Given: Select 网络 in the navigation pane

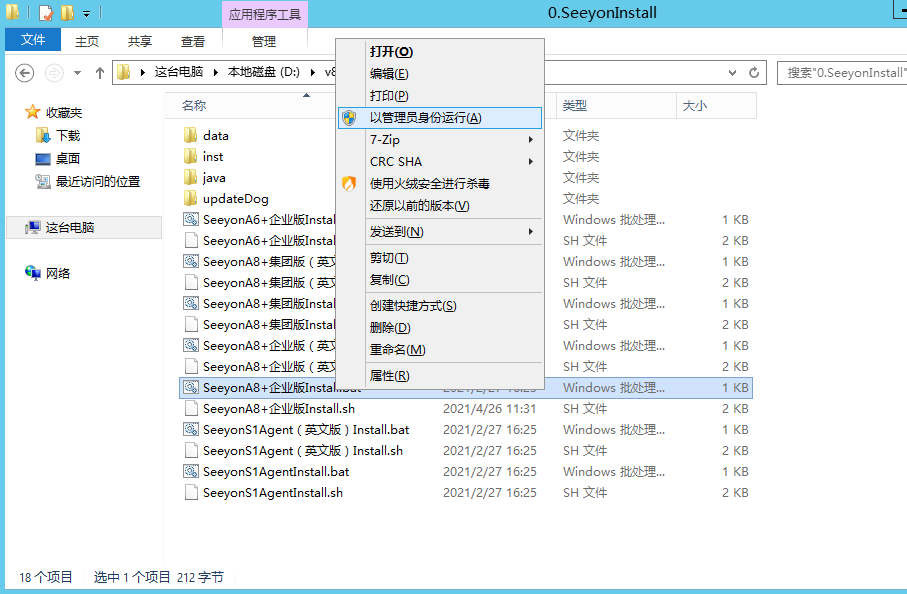Looking at the screenshot, I should (x=58, y=273).
